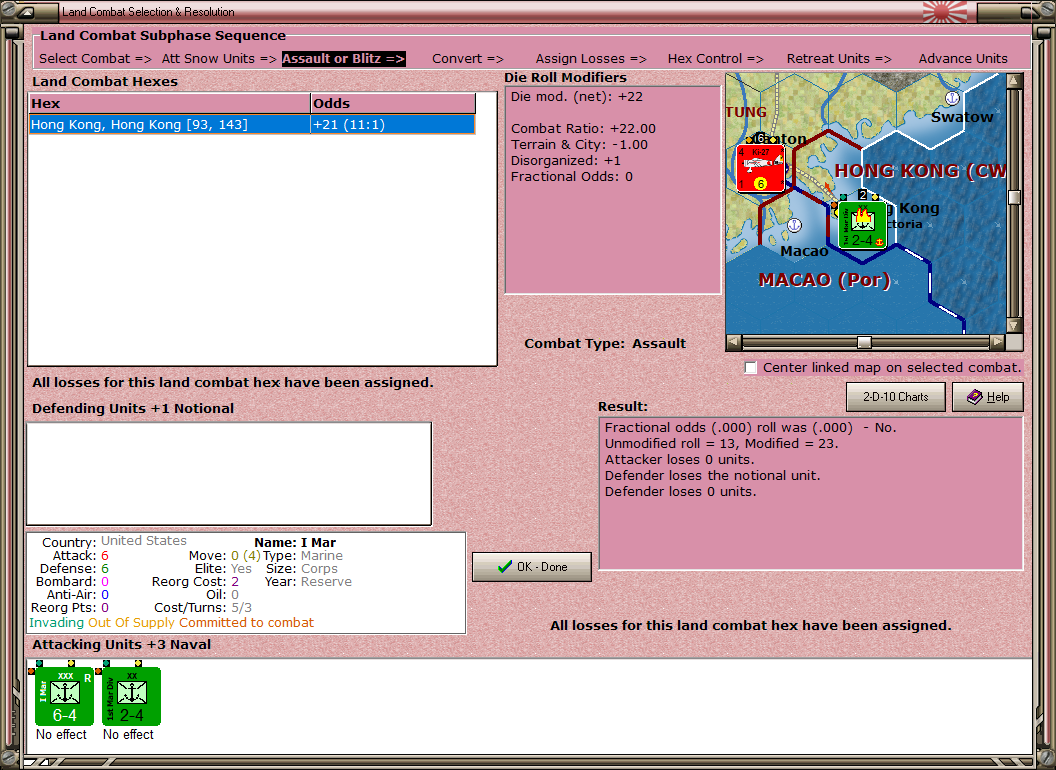
Task: Click the Select Combat subphase step
Action: point(95,59)
